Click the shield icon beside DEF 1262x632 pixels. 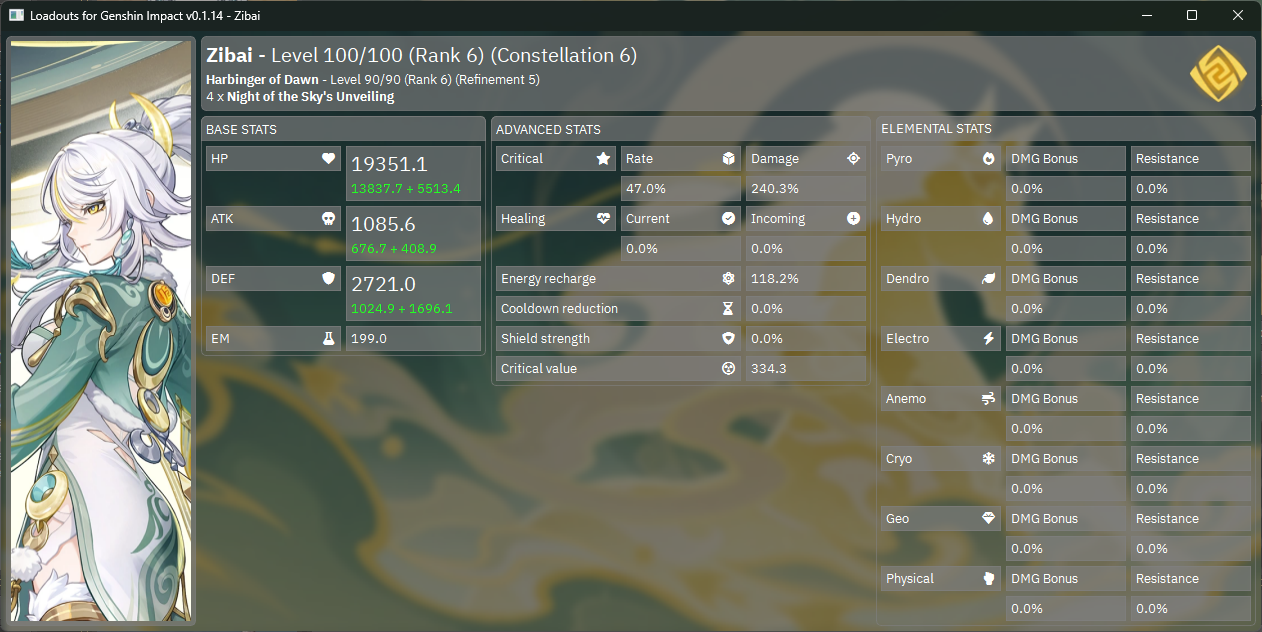coord(328,279)
